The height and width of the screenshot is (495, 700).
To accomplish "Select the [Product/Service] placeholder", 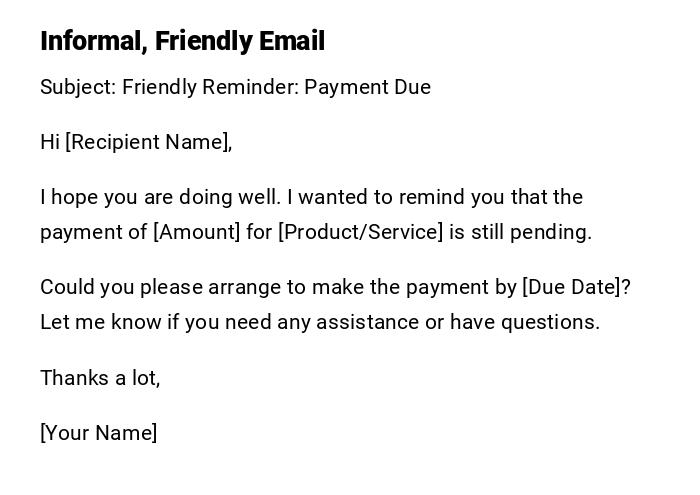I will 360,232.
